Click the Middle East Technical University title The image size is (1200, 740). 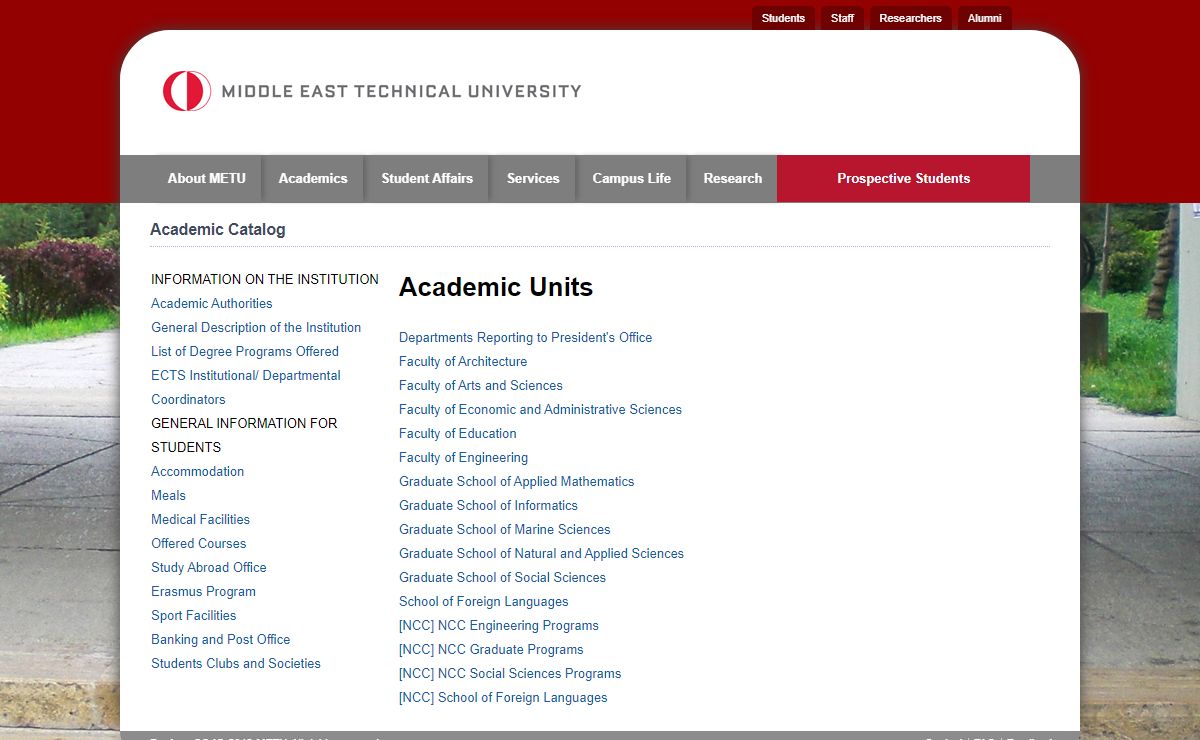click(401, 91)
